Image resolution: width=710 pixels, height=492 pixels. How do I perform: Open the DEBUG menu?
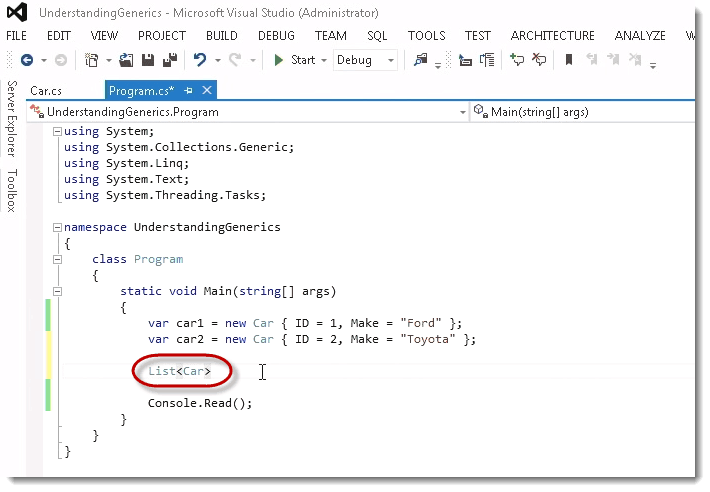276,36
